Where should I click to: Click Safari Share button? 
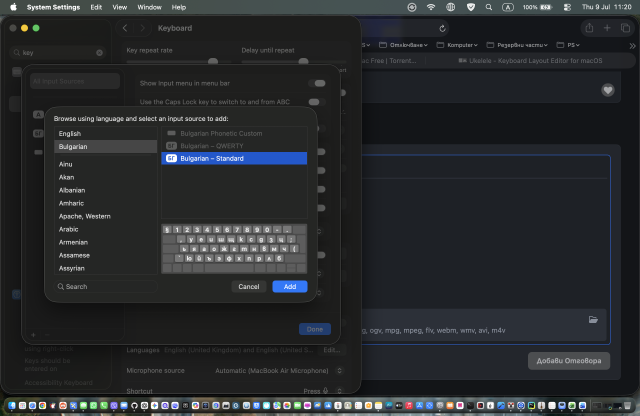click(x=589, y=28)
